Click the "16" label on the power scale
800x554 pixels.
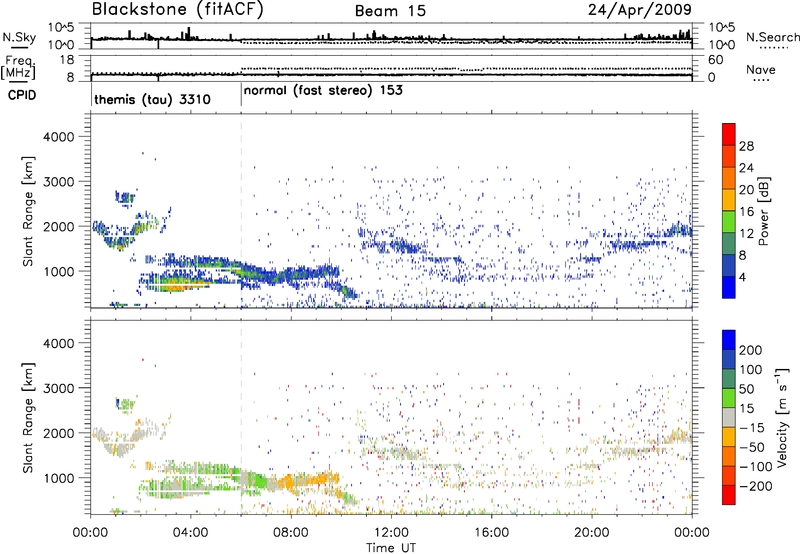[746, 212]
